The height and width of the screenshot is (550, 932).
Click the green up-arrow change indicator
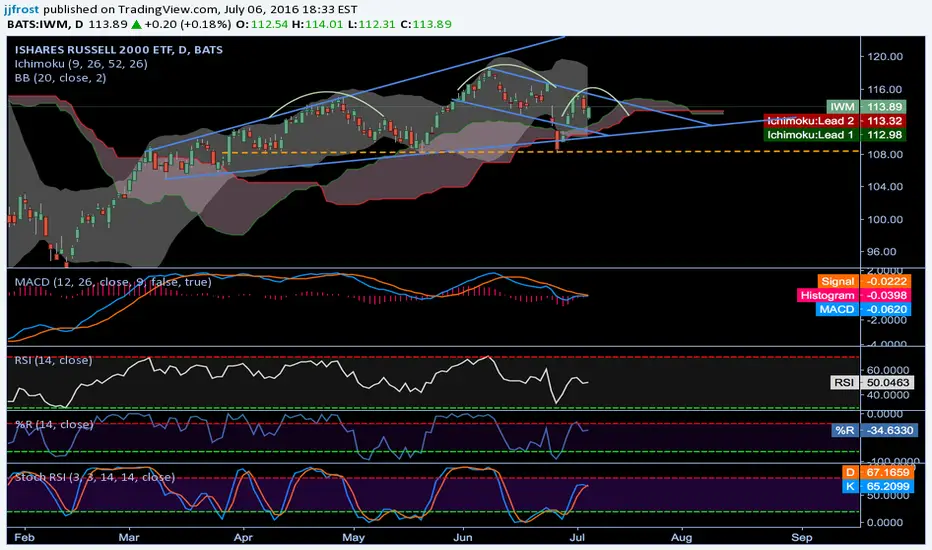(x=136, y=24)
